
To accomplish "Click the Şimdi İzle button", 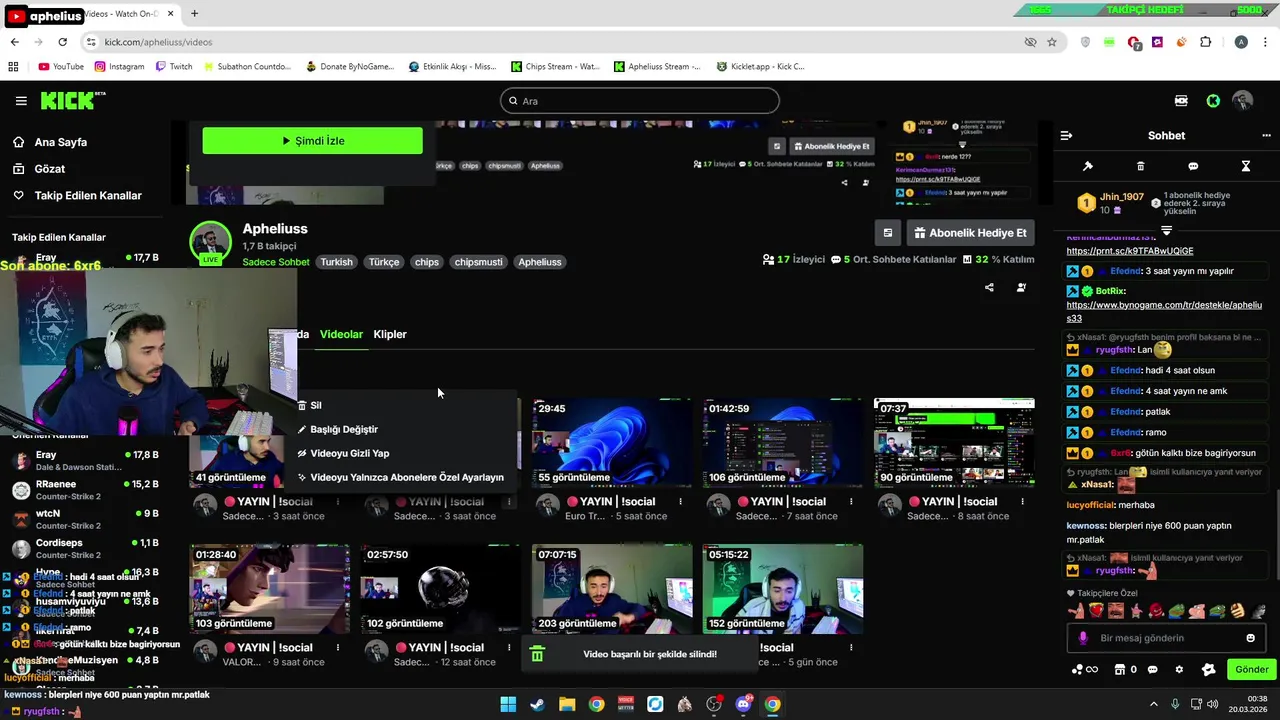I will [313, 141].
